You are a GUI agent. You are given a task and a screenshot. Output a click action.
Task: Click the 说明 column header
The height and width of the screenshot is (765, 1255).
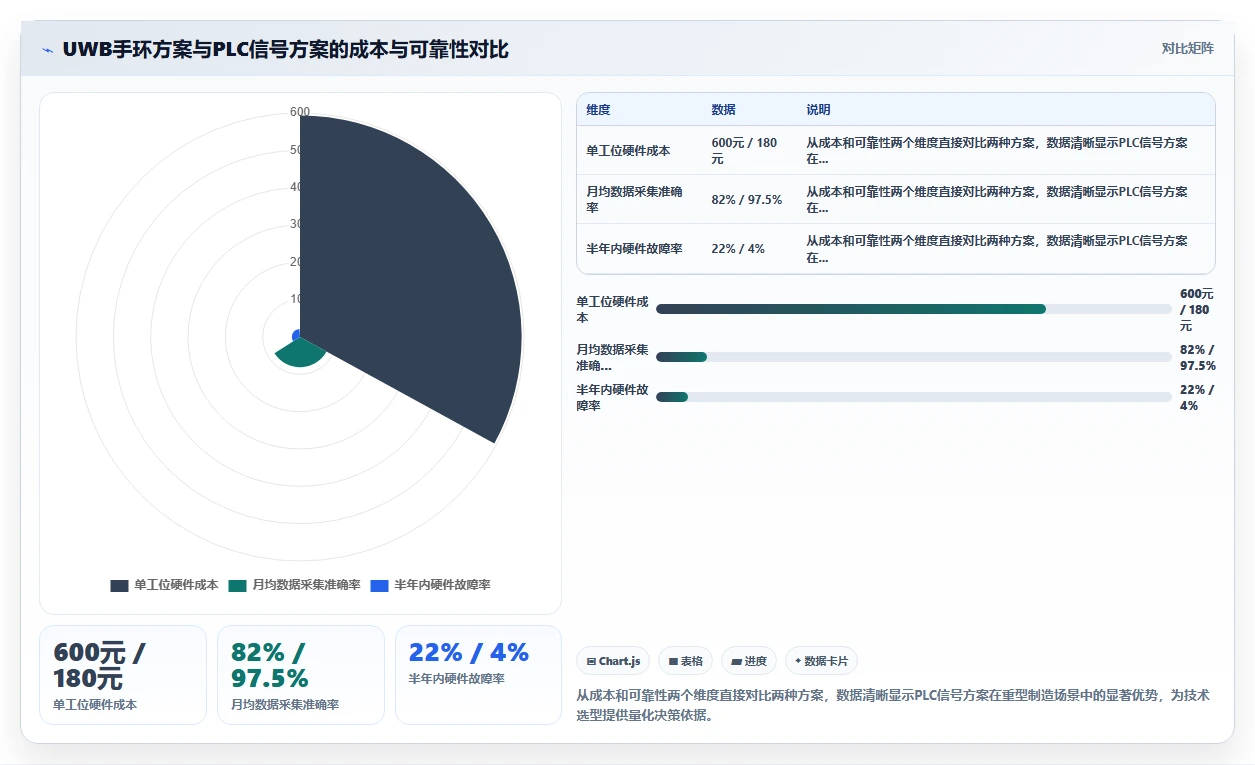click(818, 110)
